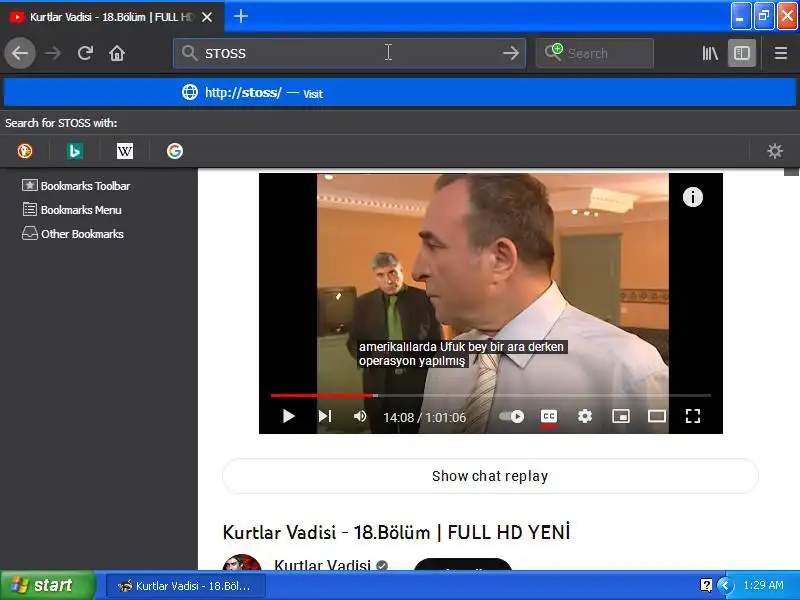Image resolution: width=800 pixels, height=600 pixels.
Task: Open search settings gear icon
Action: [774, 151]
